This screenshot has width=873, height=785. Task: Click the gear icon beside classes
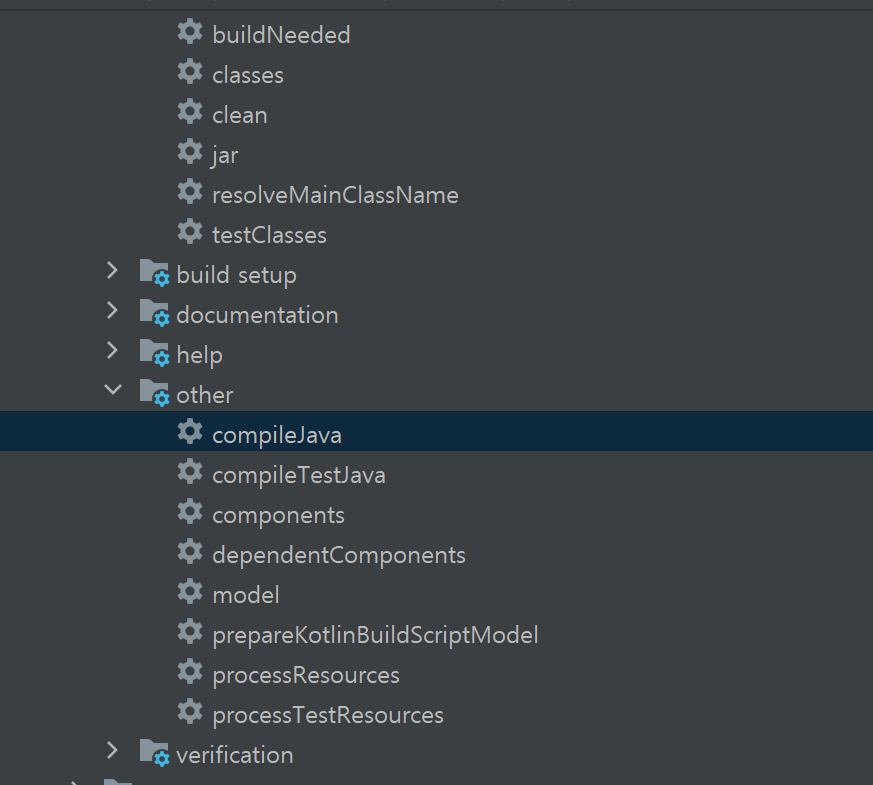click(x=190, y=72)
